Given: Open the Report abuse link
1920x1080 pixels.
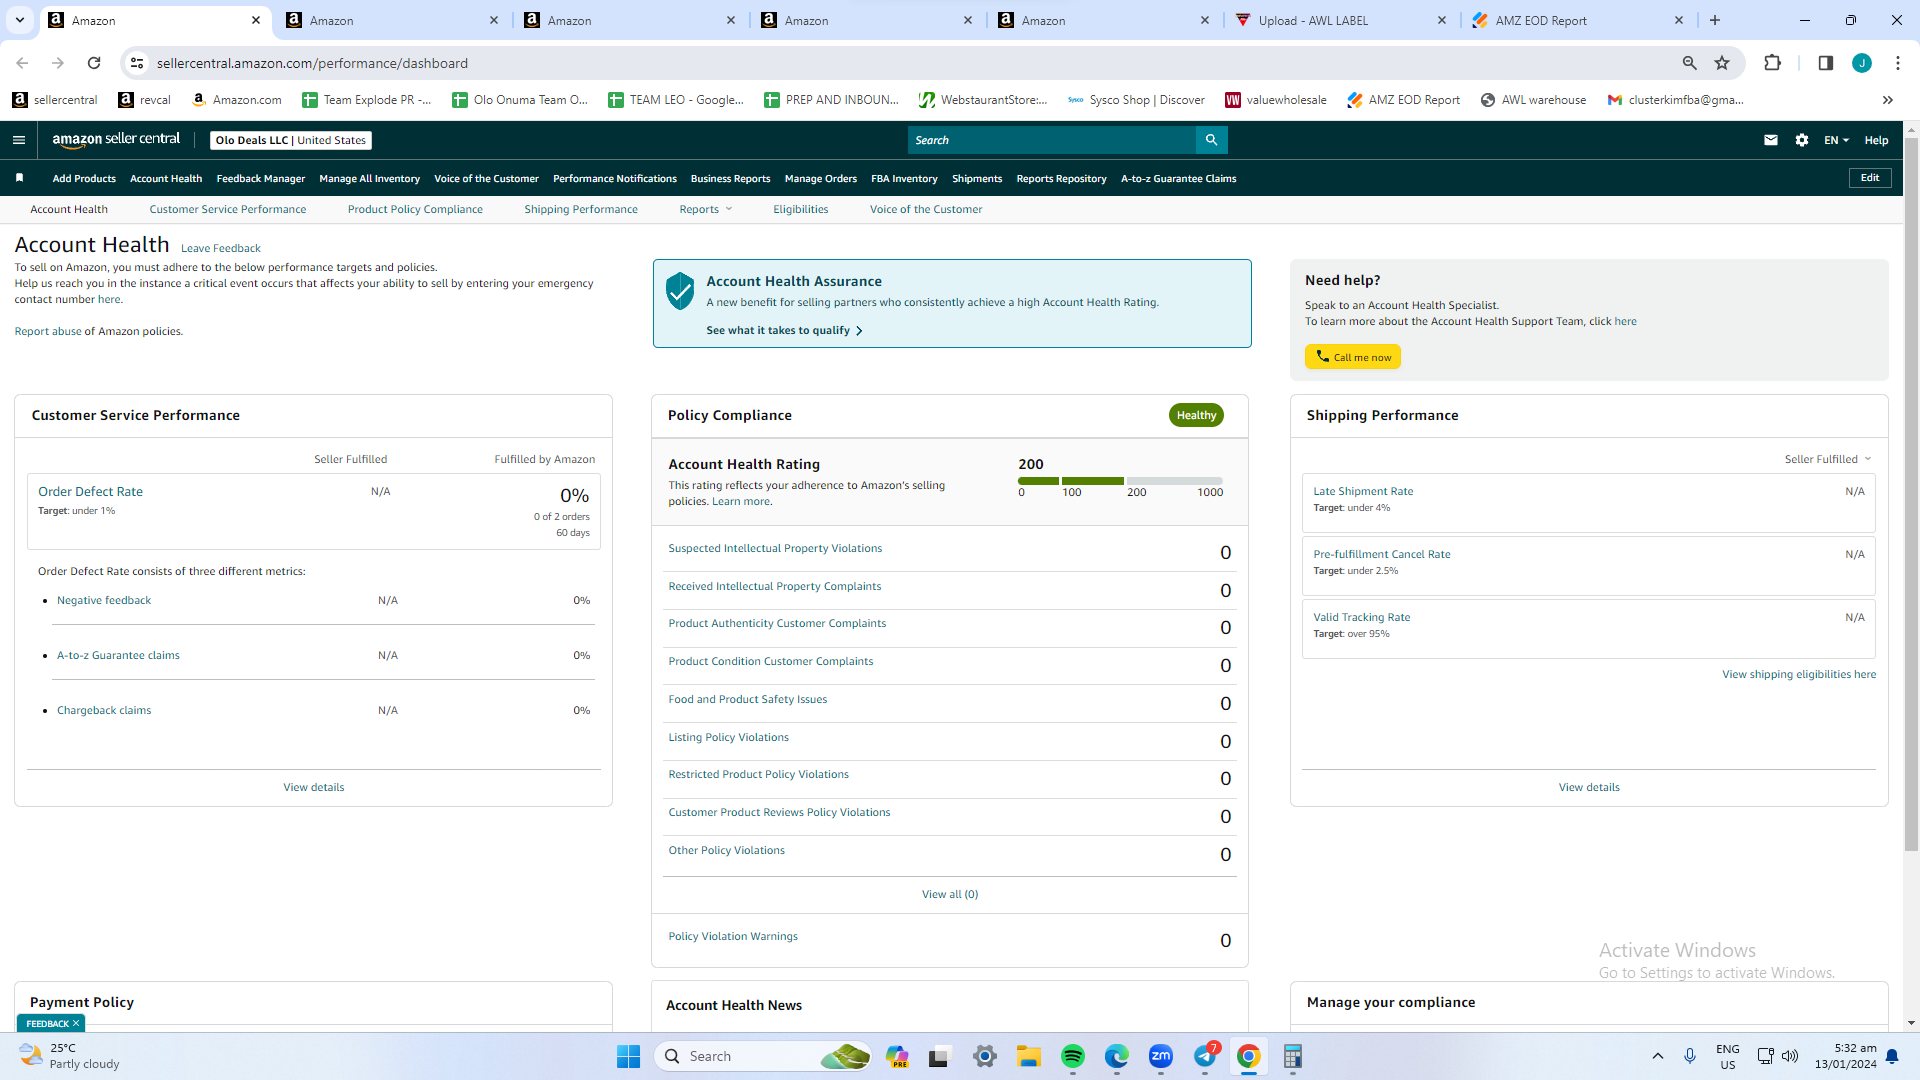Looking at the screenshot, I should [x=48, y=331].
